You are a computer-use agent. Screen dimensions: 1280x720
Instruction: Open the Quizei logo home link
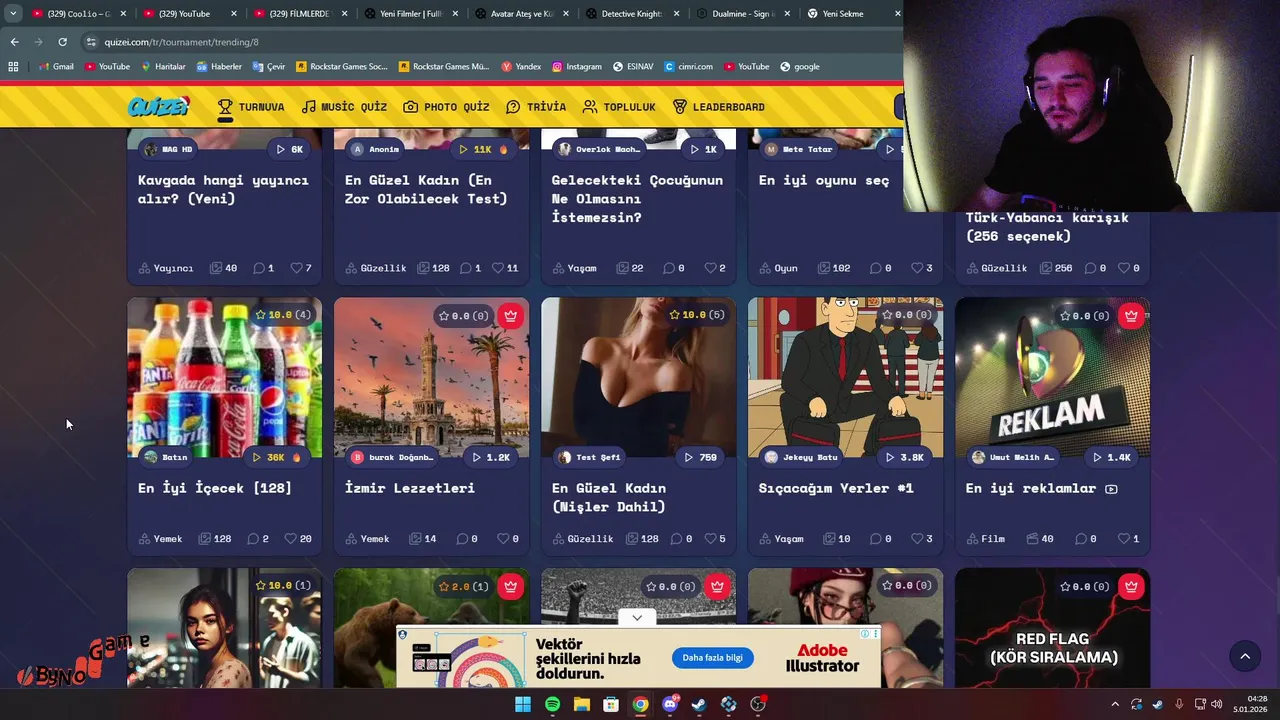(x=158, y=106)
